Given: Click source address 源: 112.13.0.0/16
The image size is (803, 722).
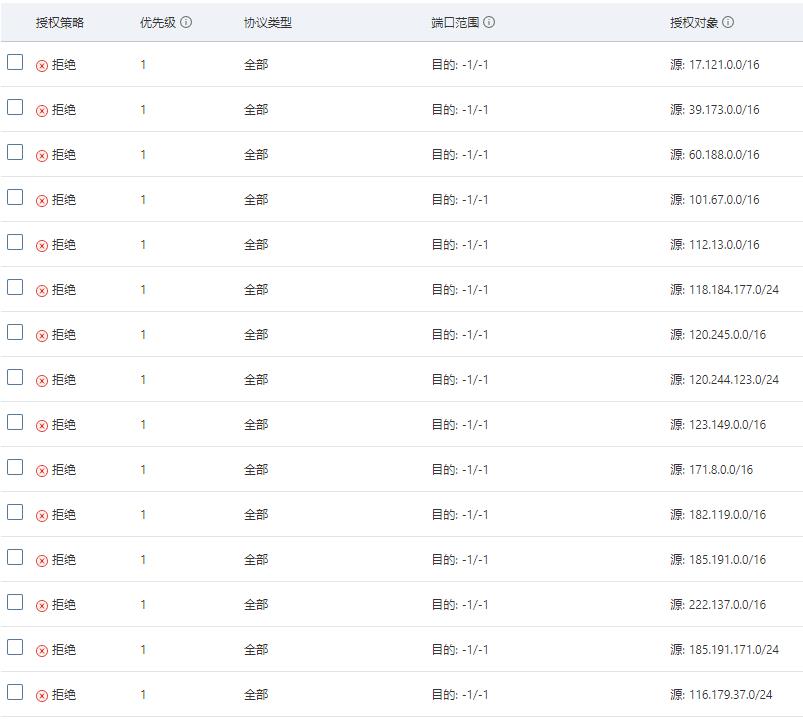Looking at the screenshot, I should click(x=714, y=245).
